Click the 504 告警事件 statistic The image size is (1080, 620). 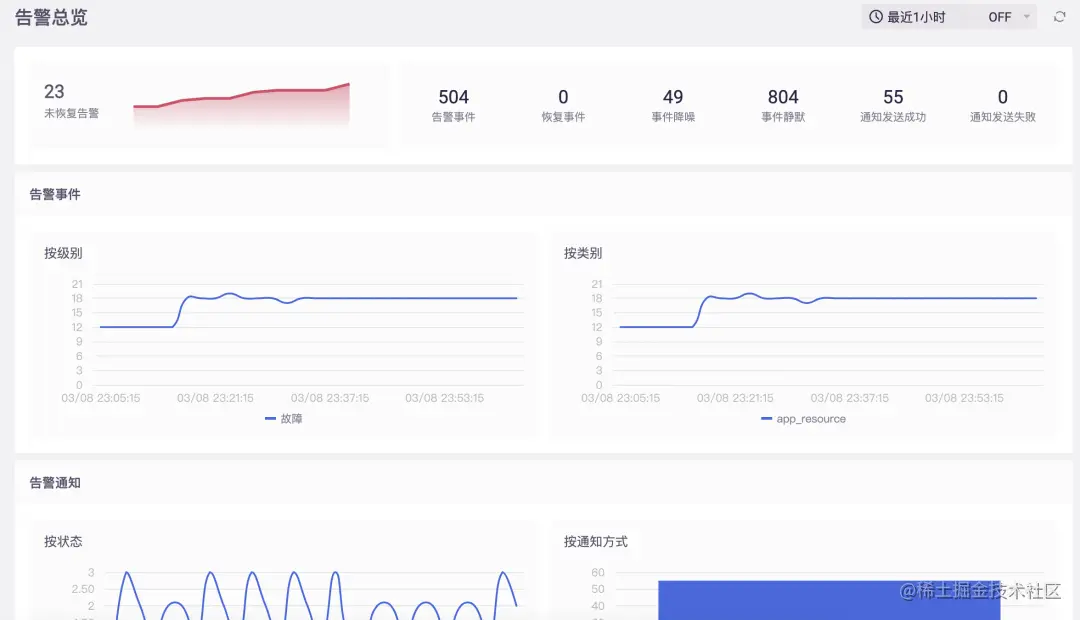(x=453, y=105)
